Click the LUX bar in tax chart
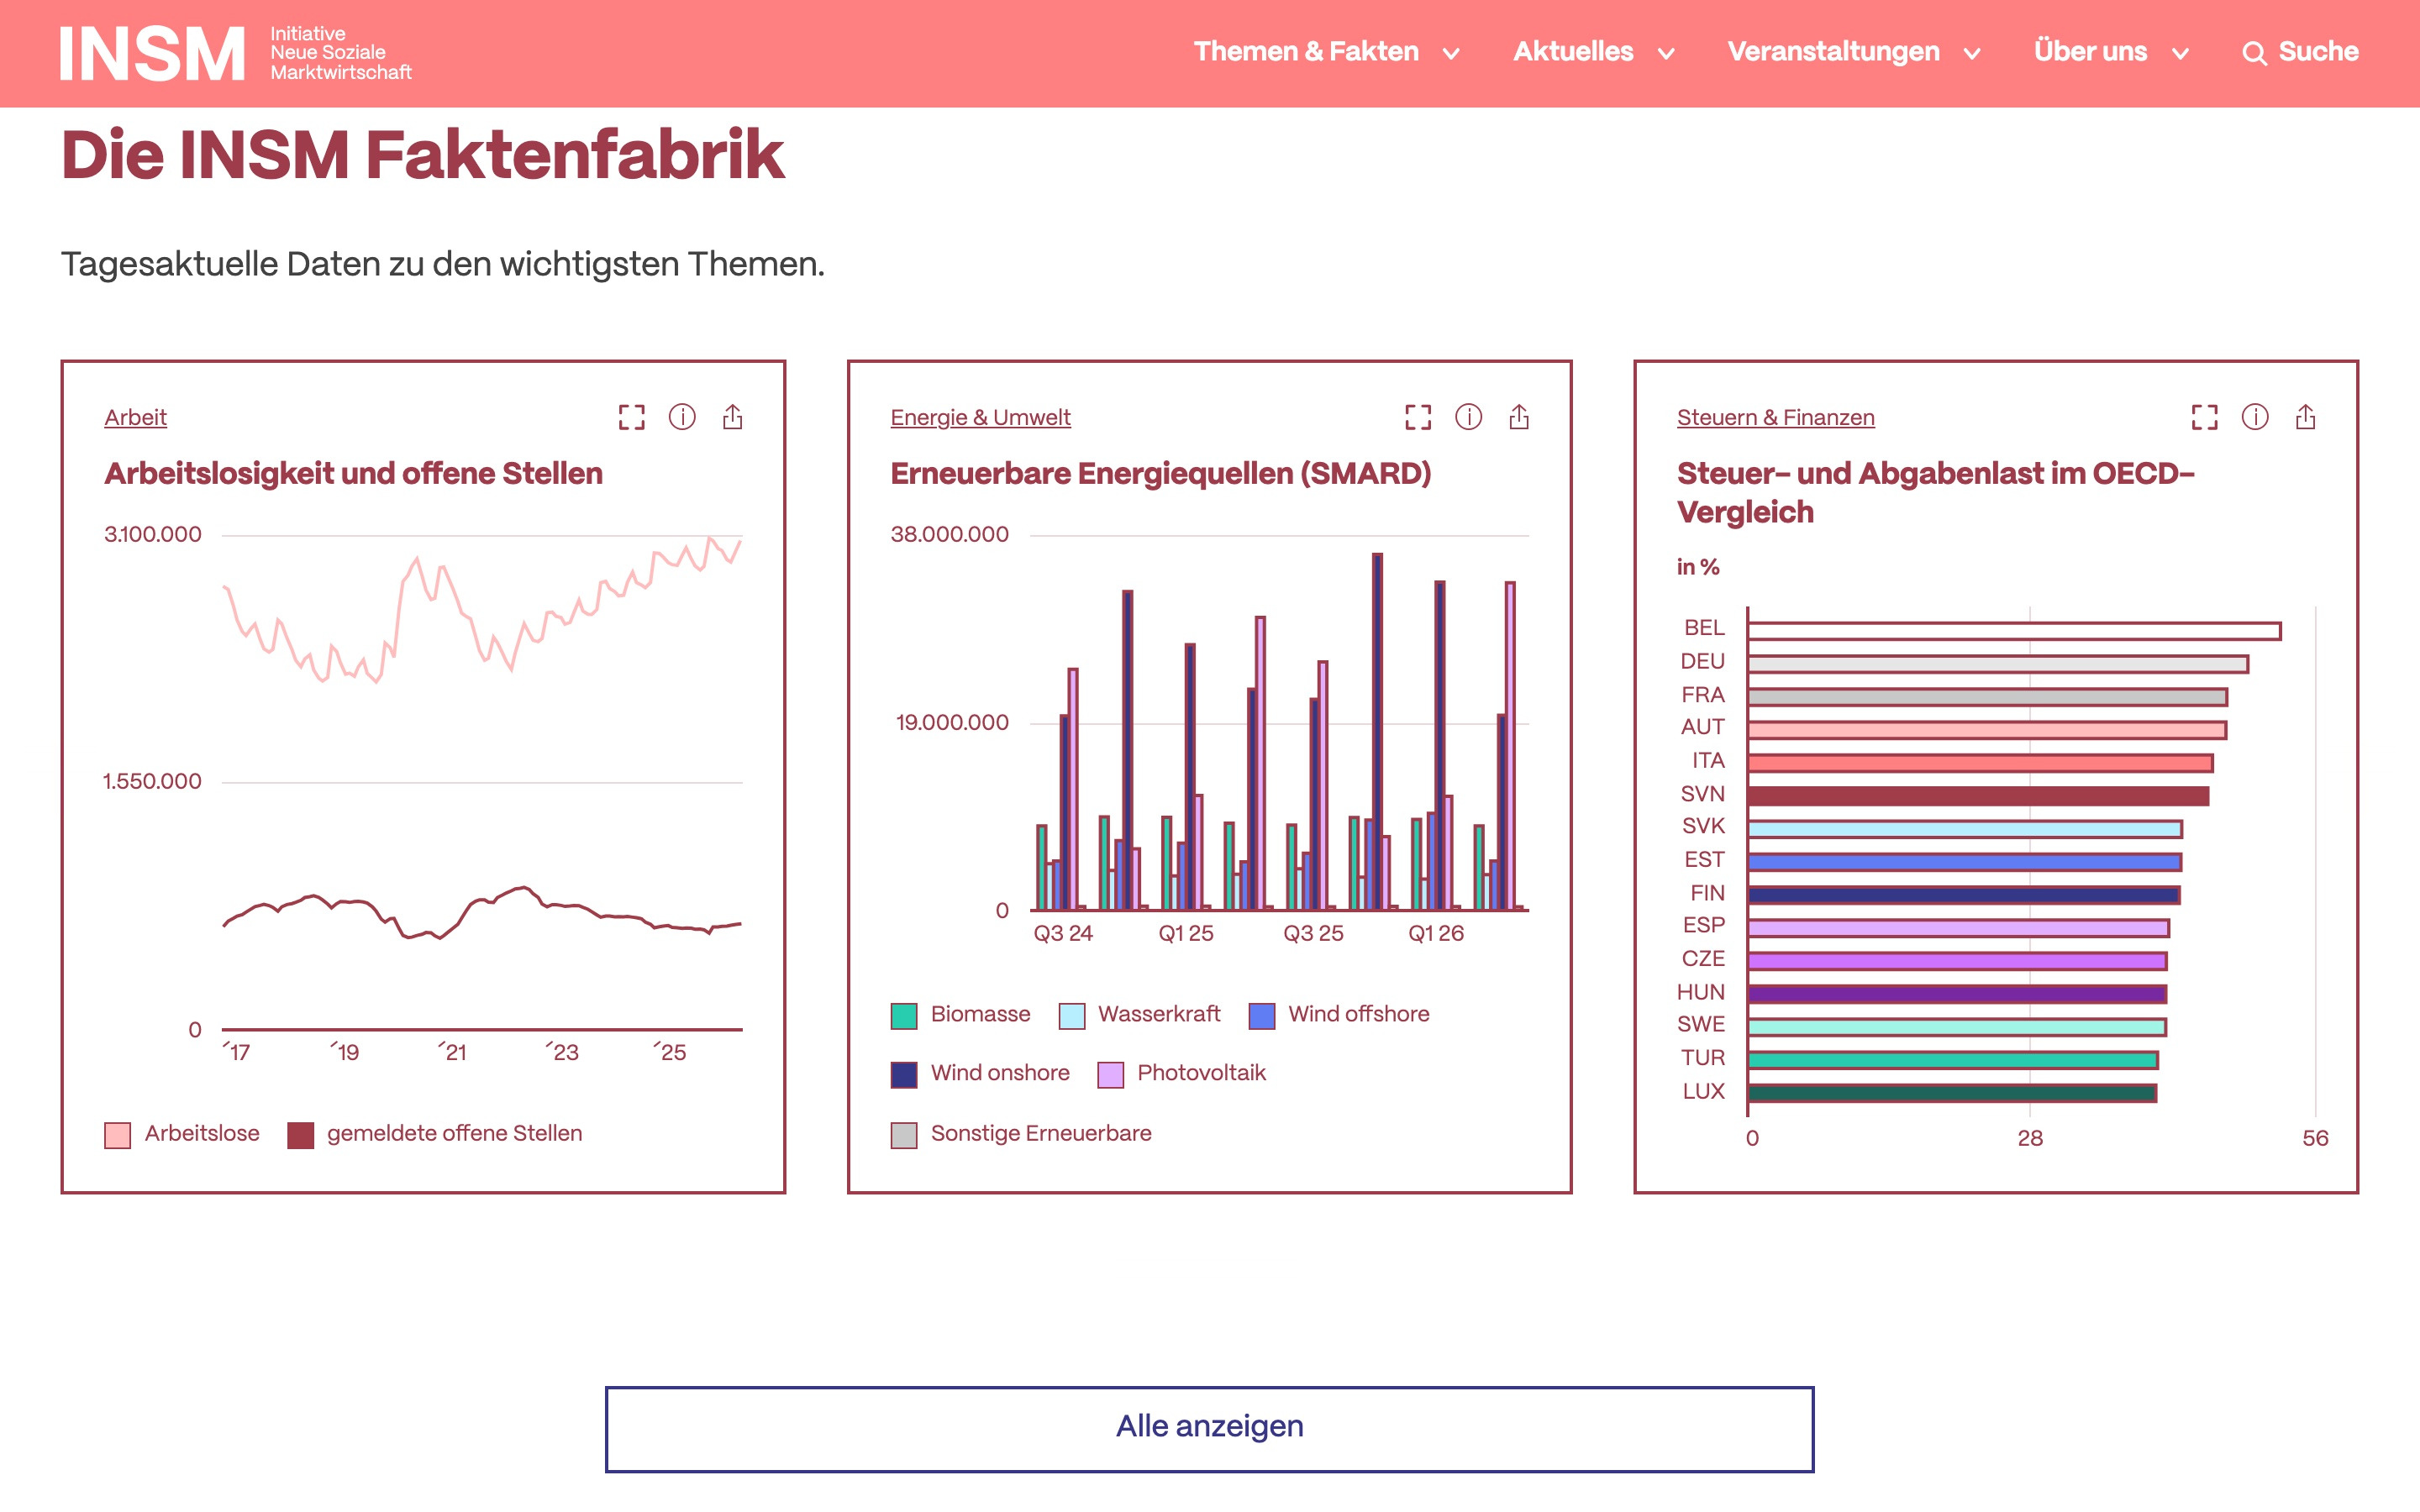 tap(1952, 1093)
